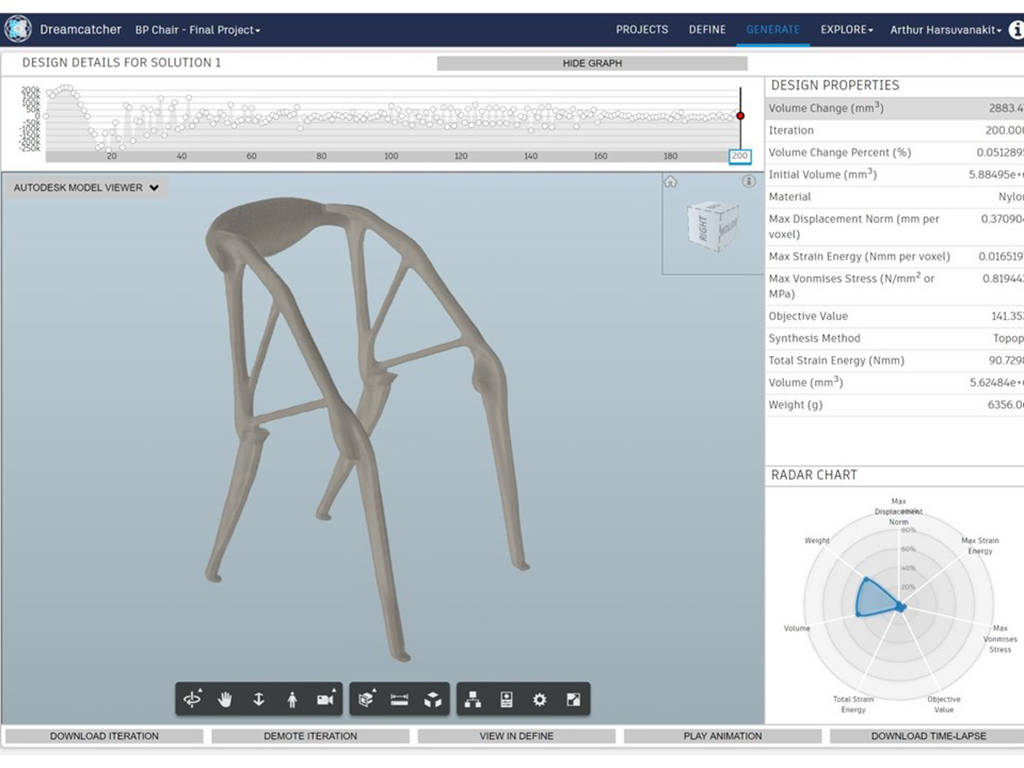1024x768 pixels.
Task: Enable First Person walk mode
Action: coord(292,700)
